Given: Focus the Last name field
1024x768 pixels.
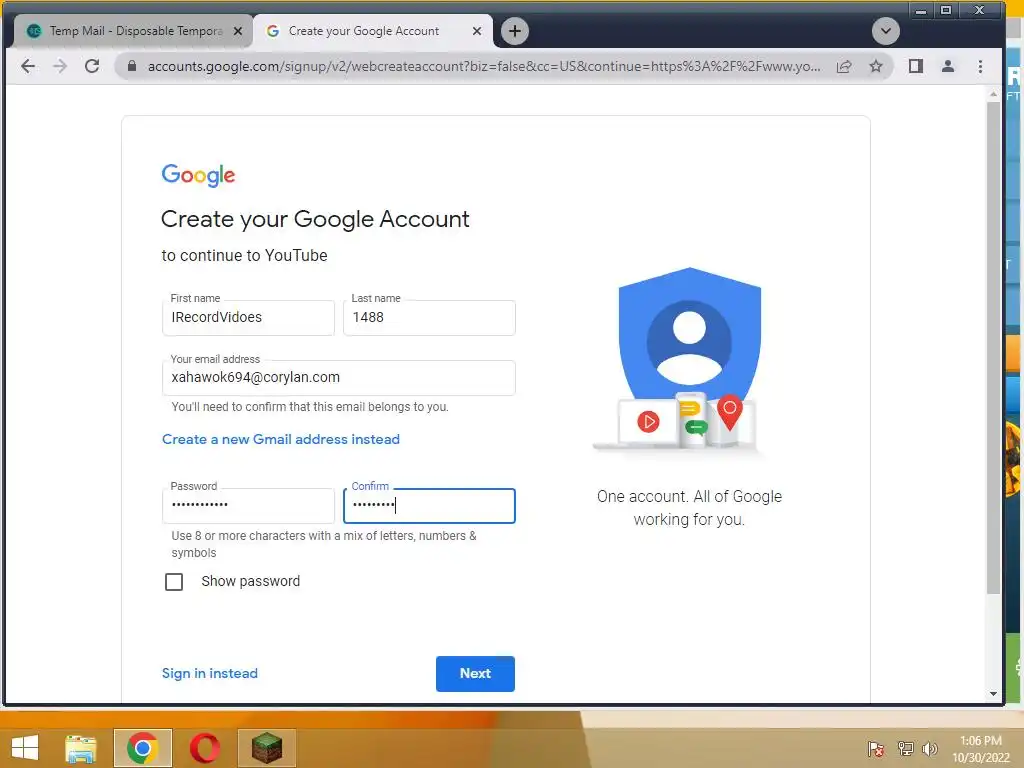Looking at the screenshot, I should tap(429, 317).
